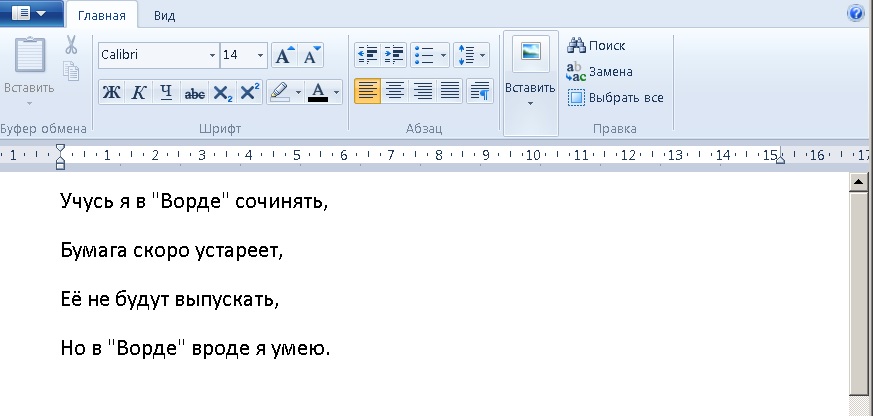
Task: Align text left
Action: coord(367,91)
